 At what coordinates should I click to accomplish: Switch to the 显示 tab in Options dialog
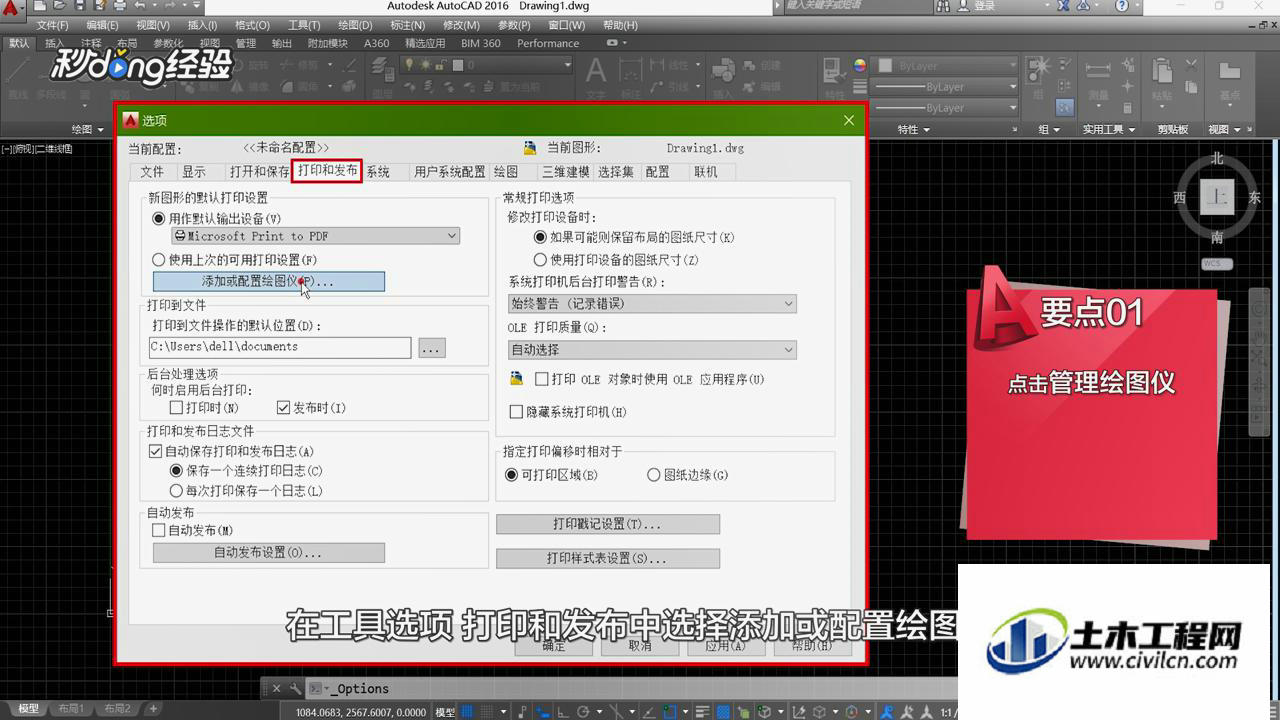194,172
